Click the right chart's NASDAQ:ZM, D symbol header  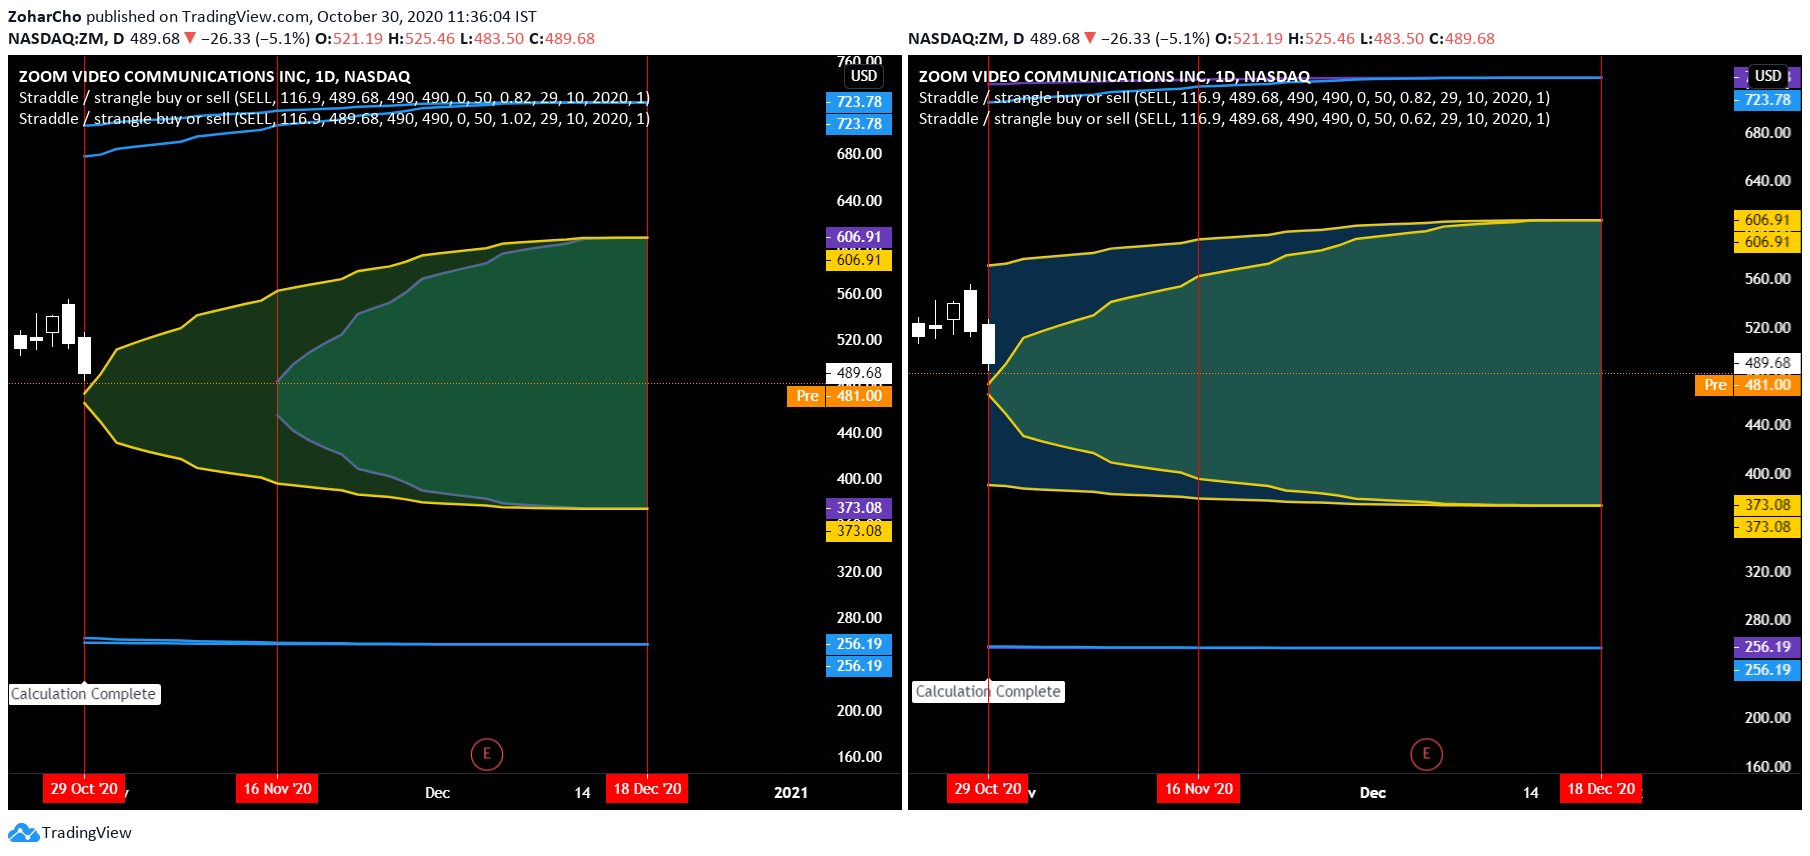pyautogui.click(x=966, y=38)
